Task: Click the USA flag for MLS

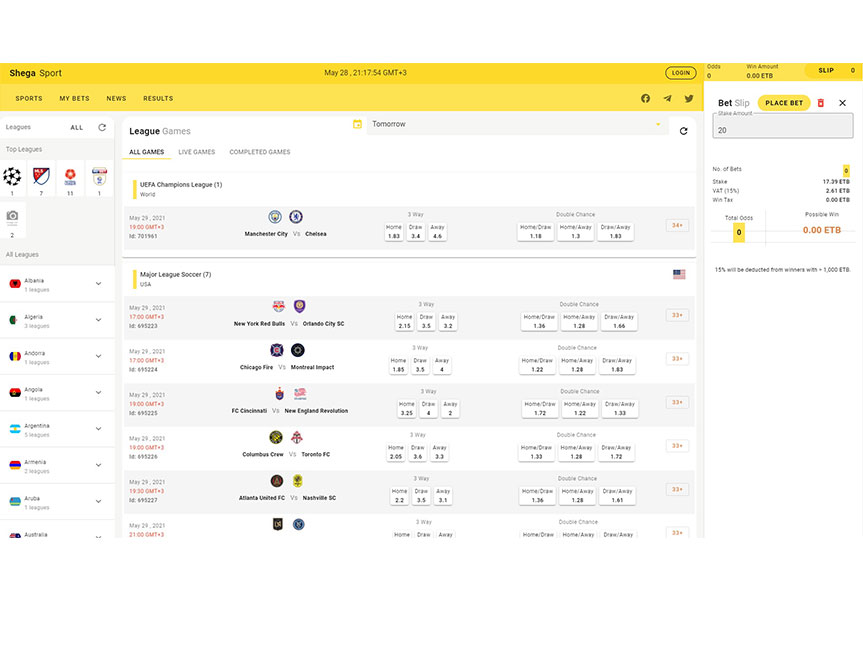Action: 679,274
